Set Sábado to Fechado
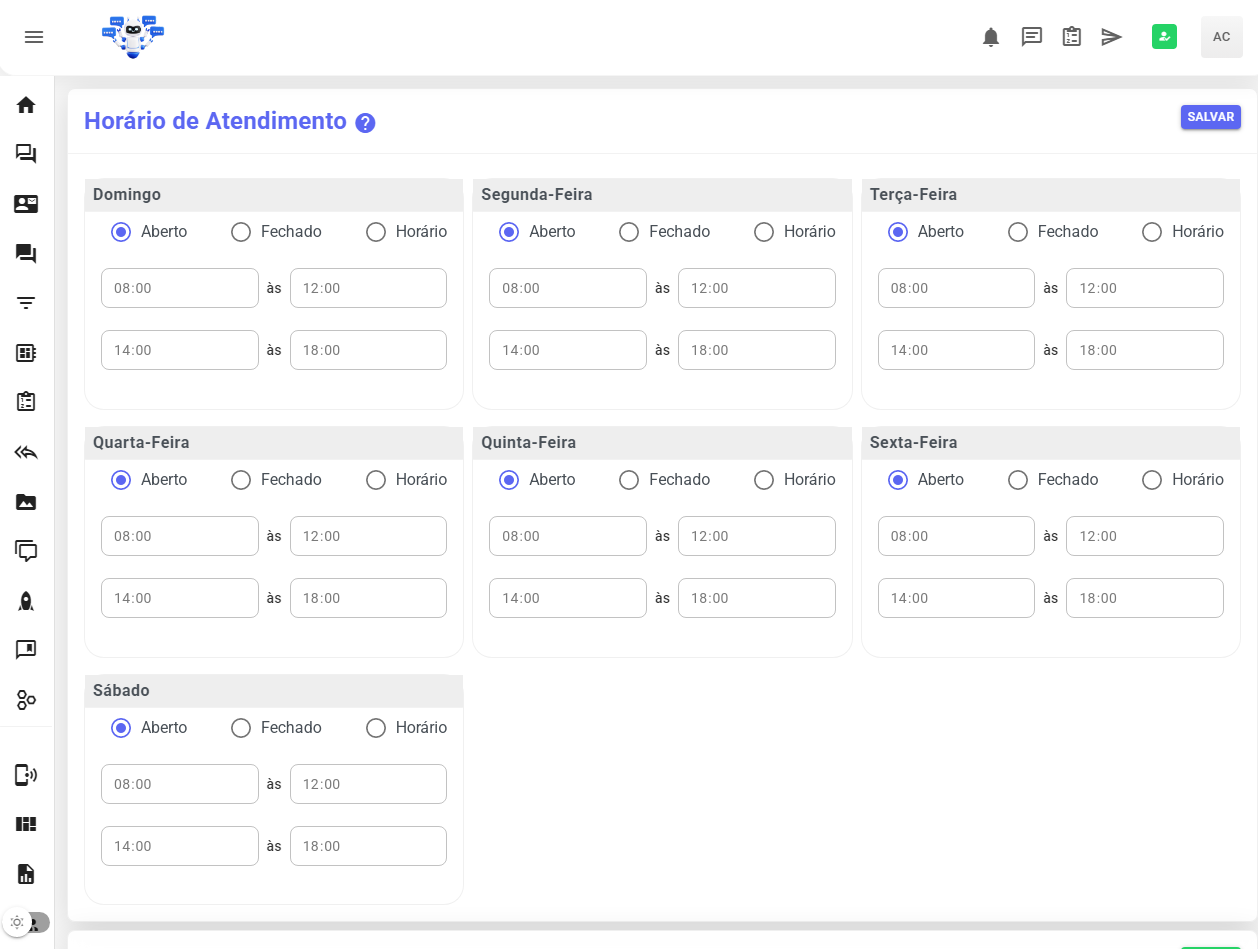The width and height of the screenshot is (1258, 949). click(x=241, y=728)
